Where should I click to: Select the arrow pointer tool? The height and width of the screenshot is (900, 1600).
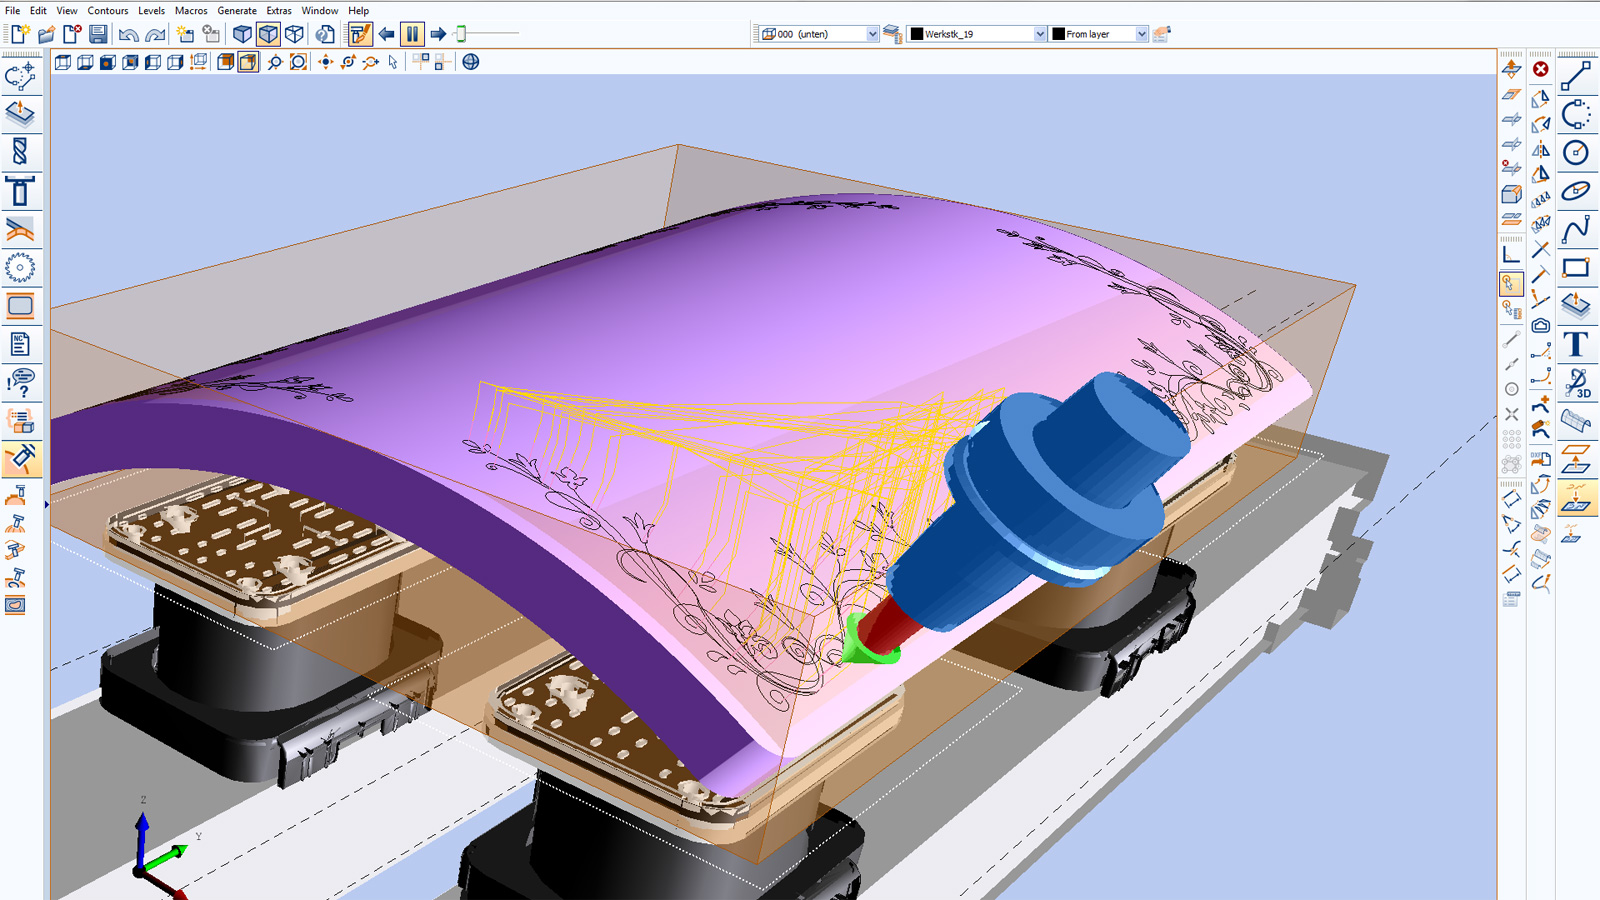click(x=394, y=62)
